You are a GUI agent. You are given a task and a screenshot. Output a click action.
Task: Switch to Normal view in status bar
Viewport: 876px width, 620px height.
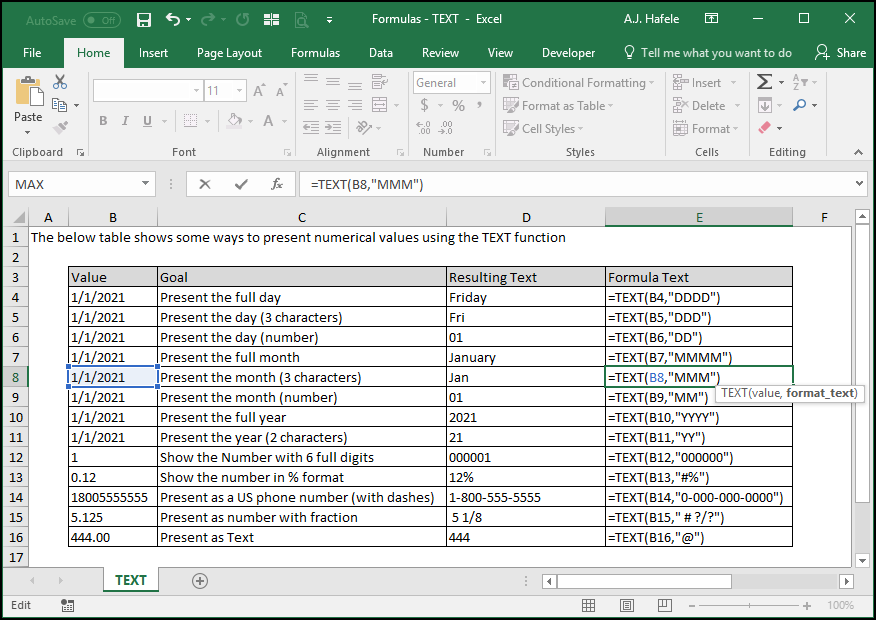(588, 605)
